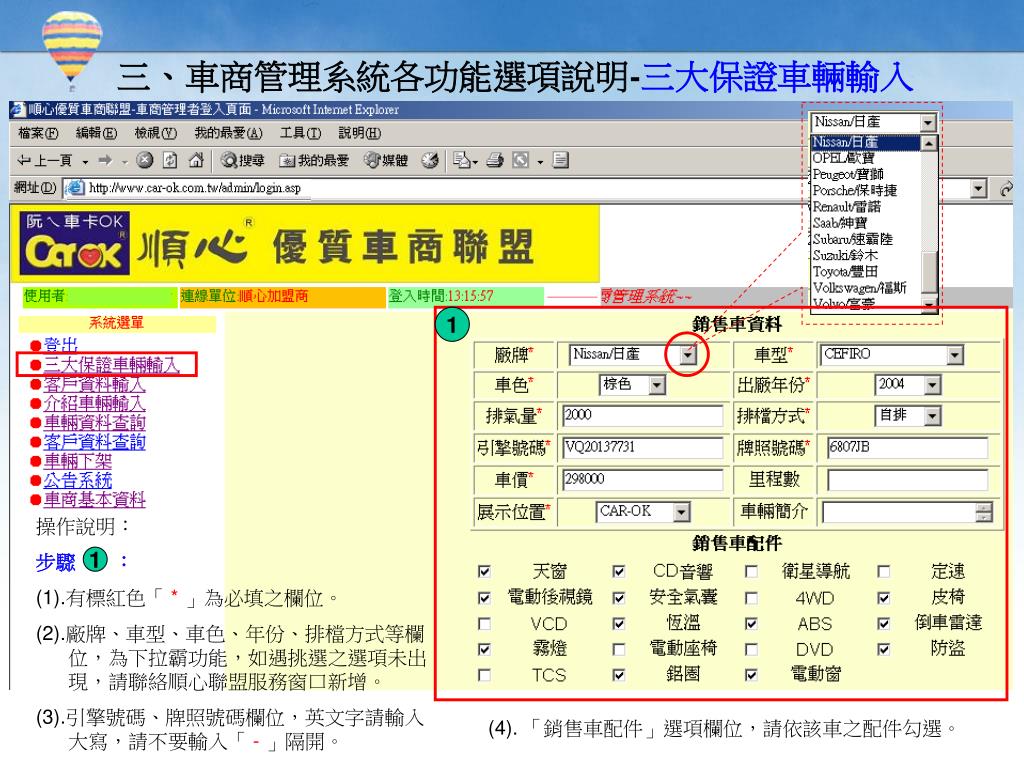1024x768 pixels.
Task: Click the Discuss icon at toolbar end
Action: coord(560,160)
